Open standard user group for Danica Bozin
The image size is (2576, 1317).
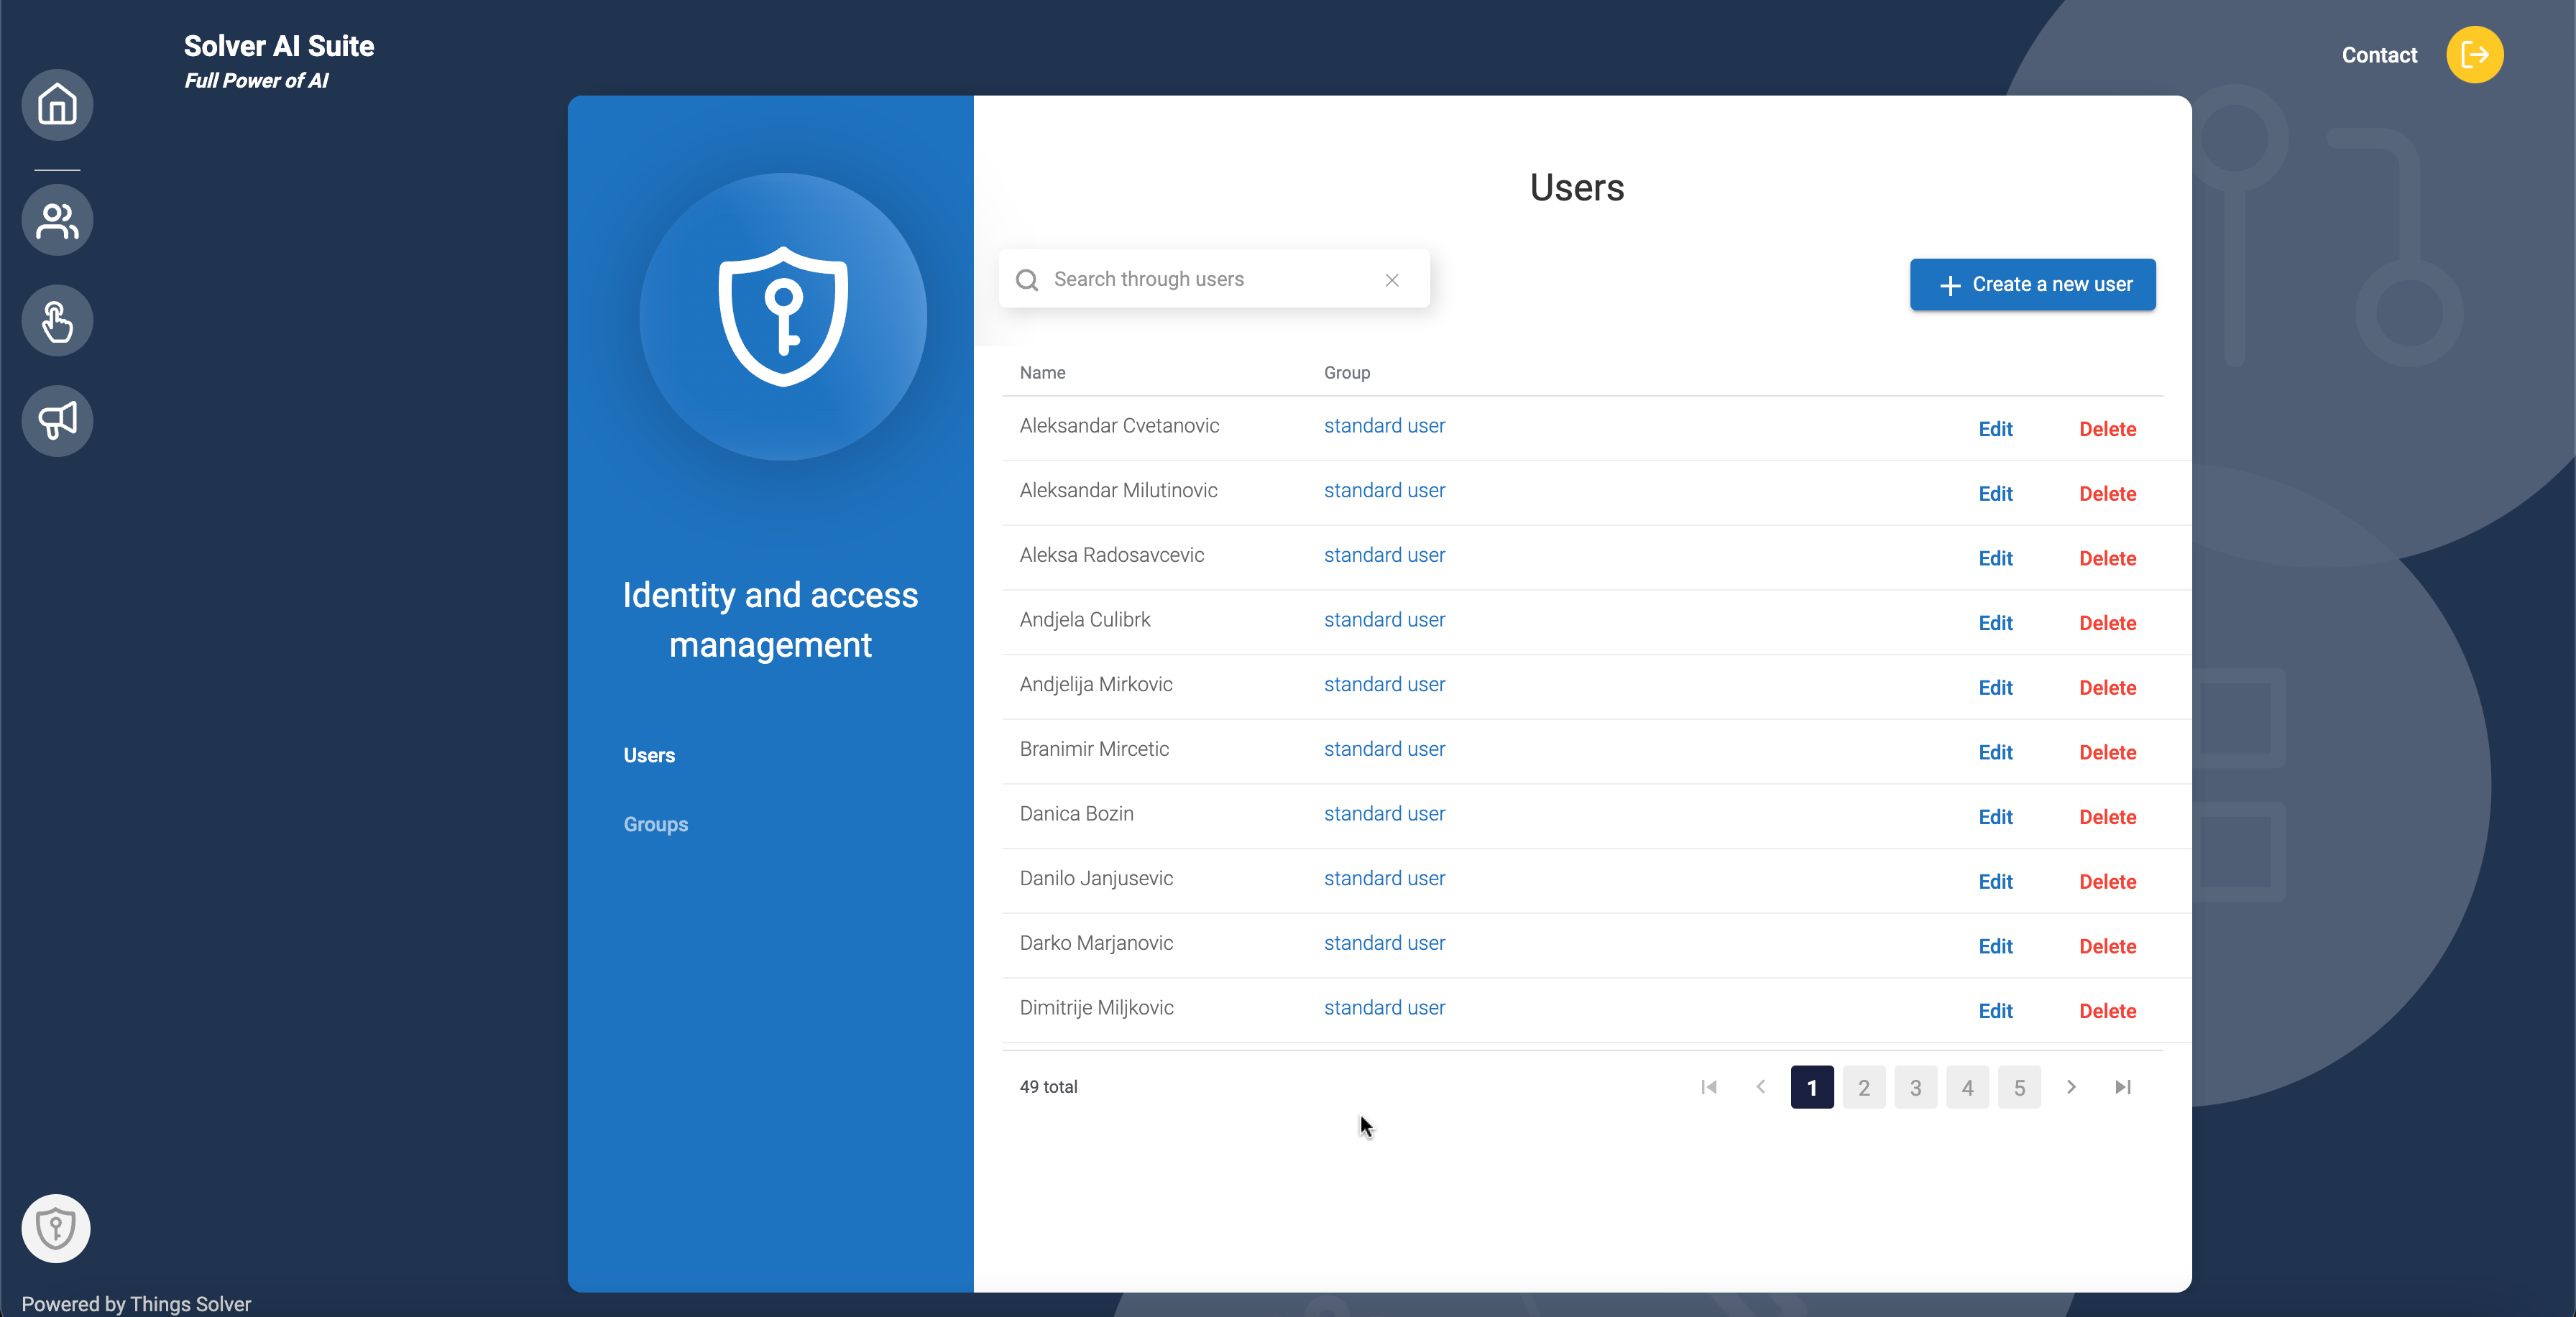(1384, 814)
